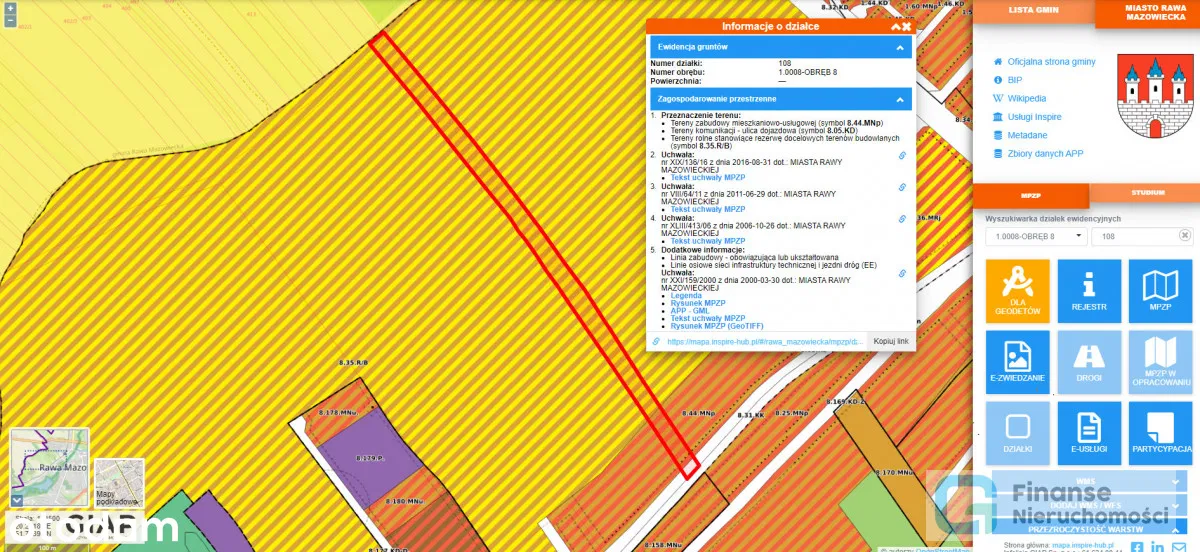Collapse the Ewidencja gruntów section

899,47
